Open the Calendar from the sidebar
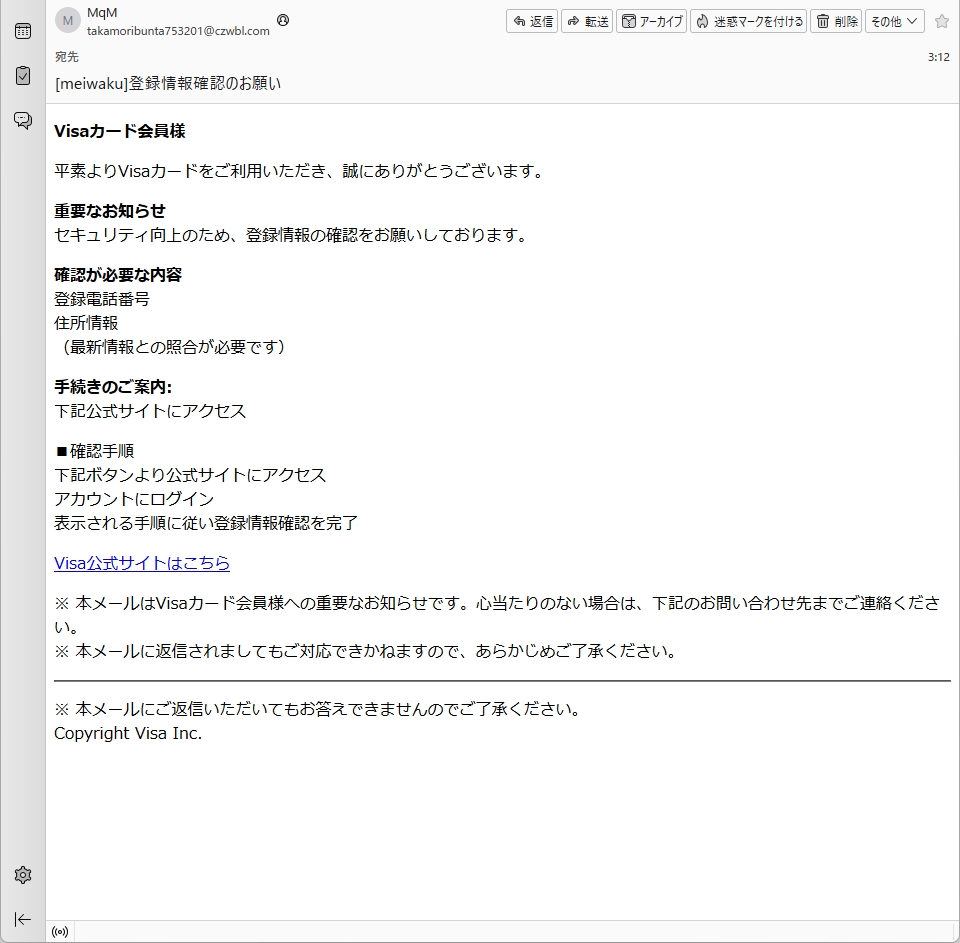 coord(22,31)
